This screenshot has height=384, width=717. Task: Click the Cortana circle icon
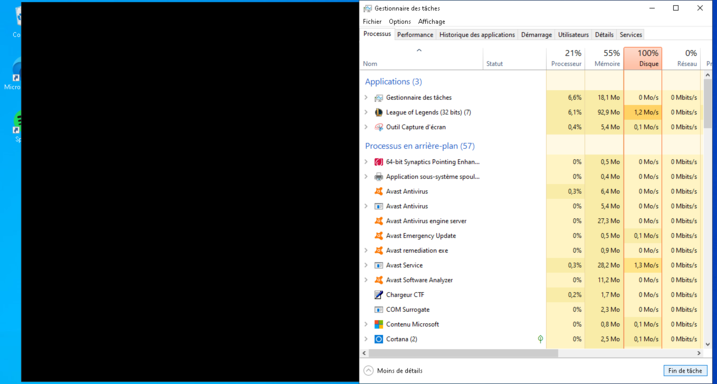tap(379, 339)
